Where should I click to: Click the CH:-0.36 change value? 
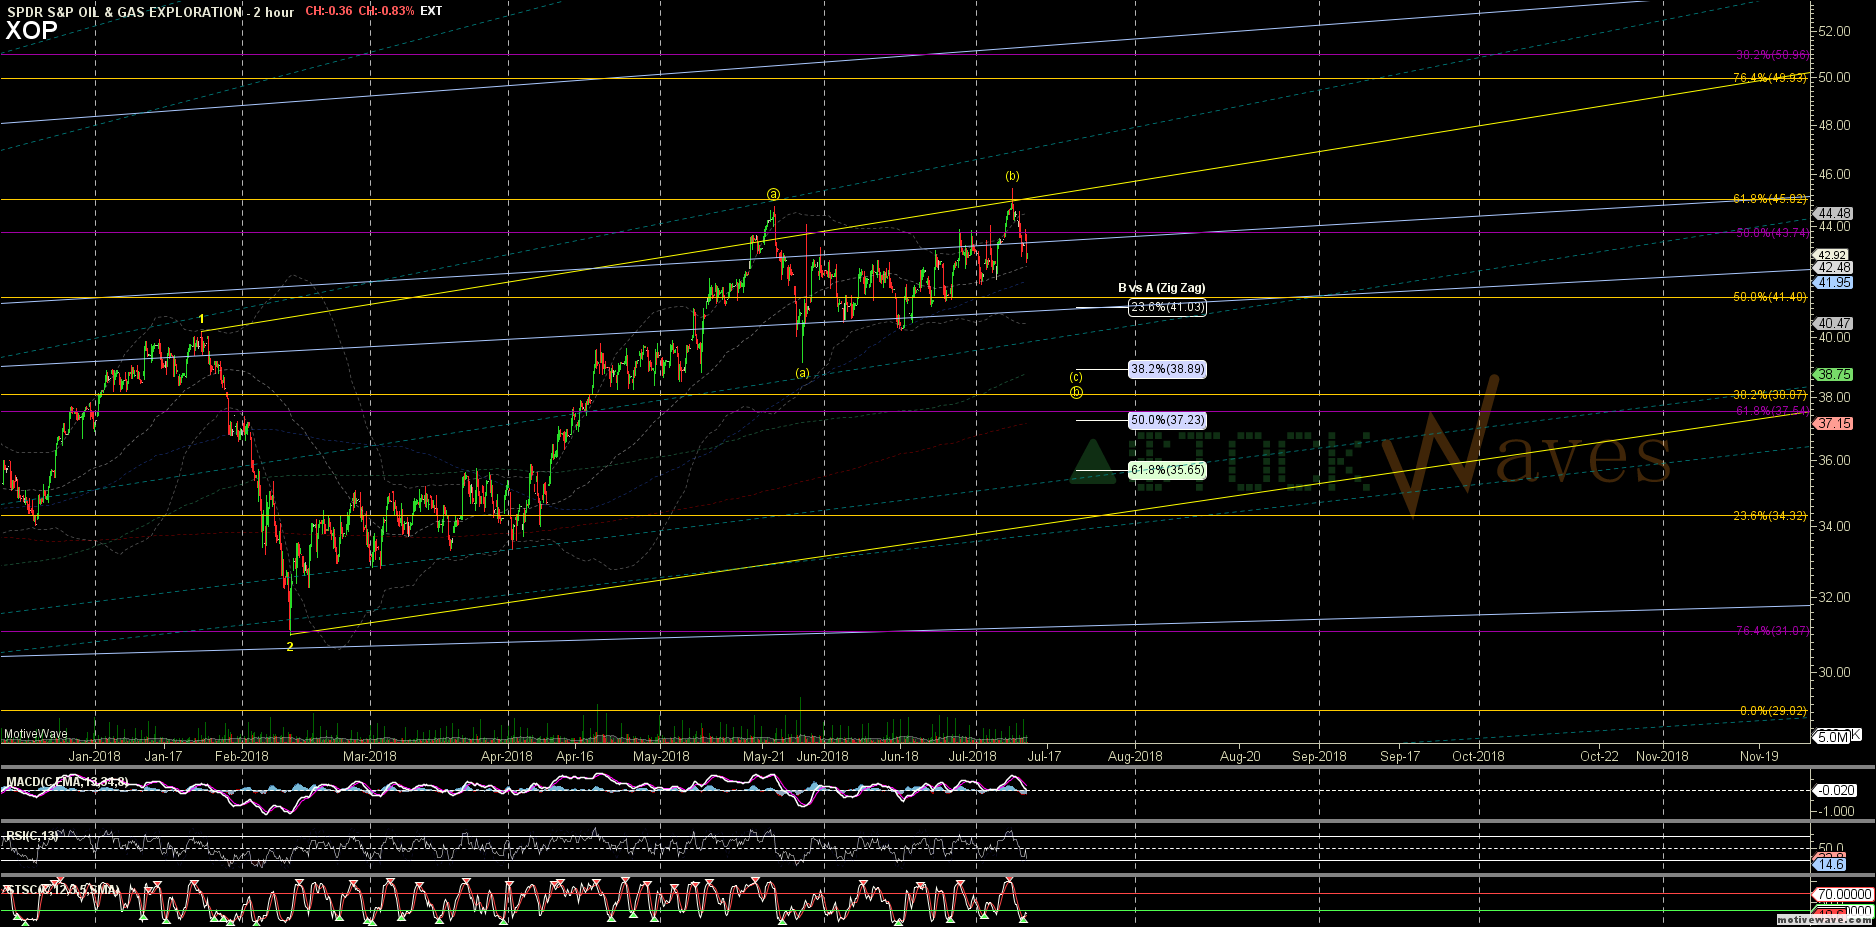pyautogui.click(x=329, y=12)
